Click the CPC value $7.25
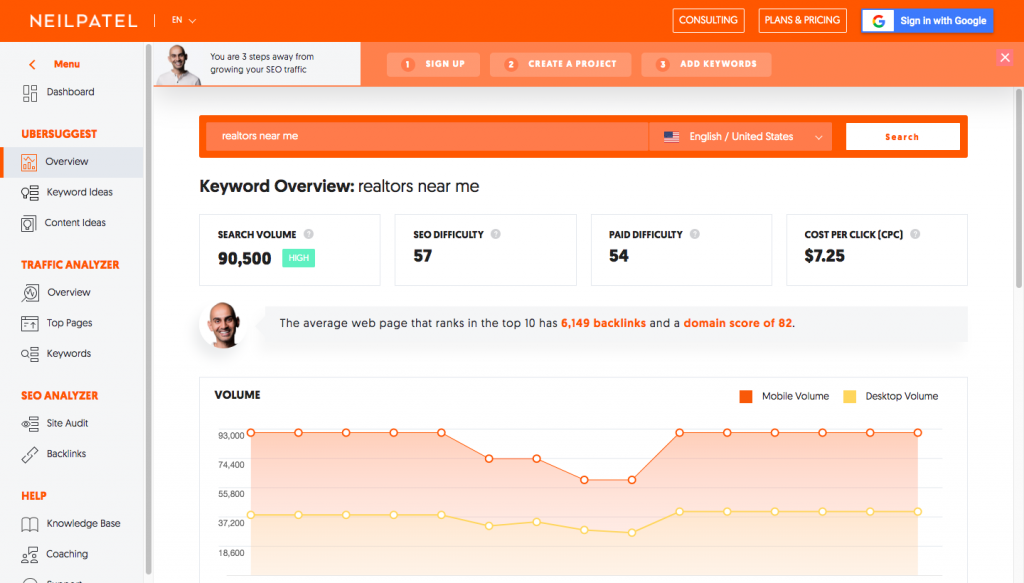This screenshot has width=1024, height=583. pyautogui.click(x=825, y=256)
